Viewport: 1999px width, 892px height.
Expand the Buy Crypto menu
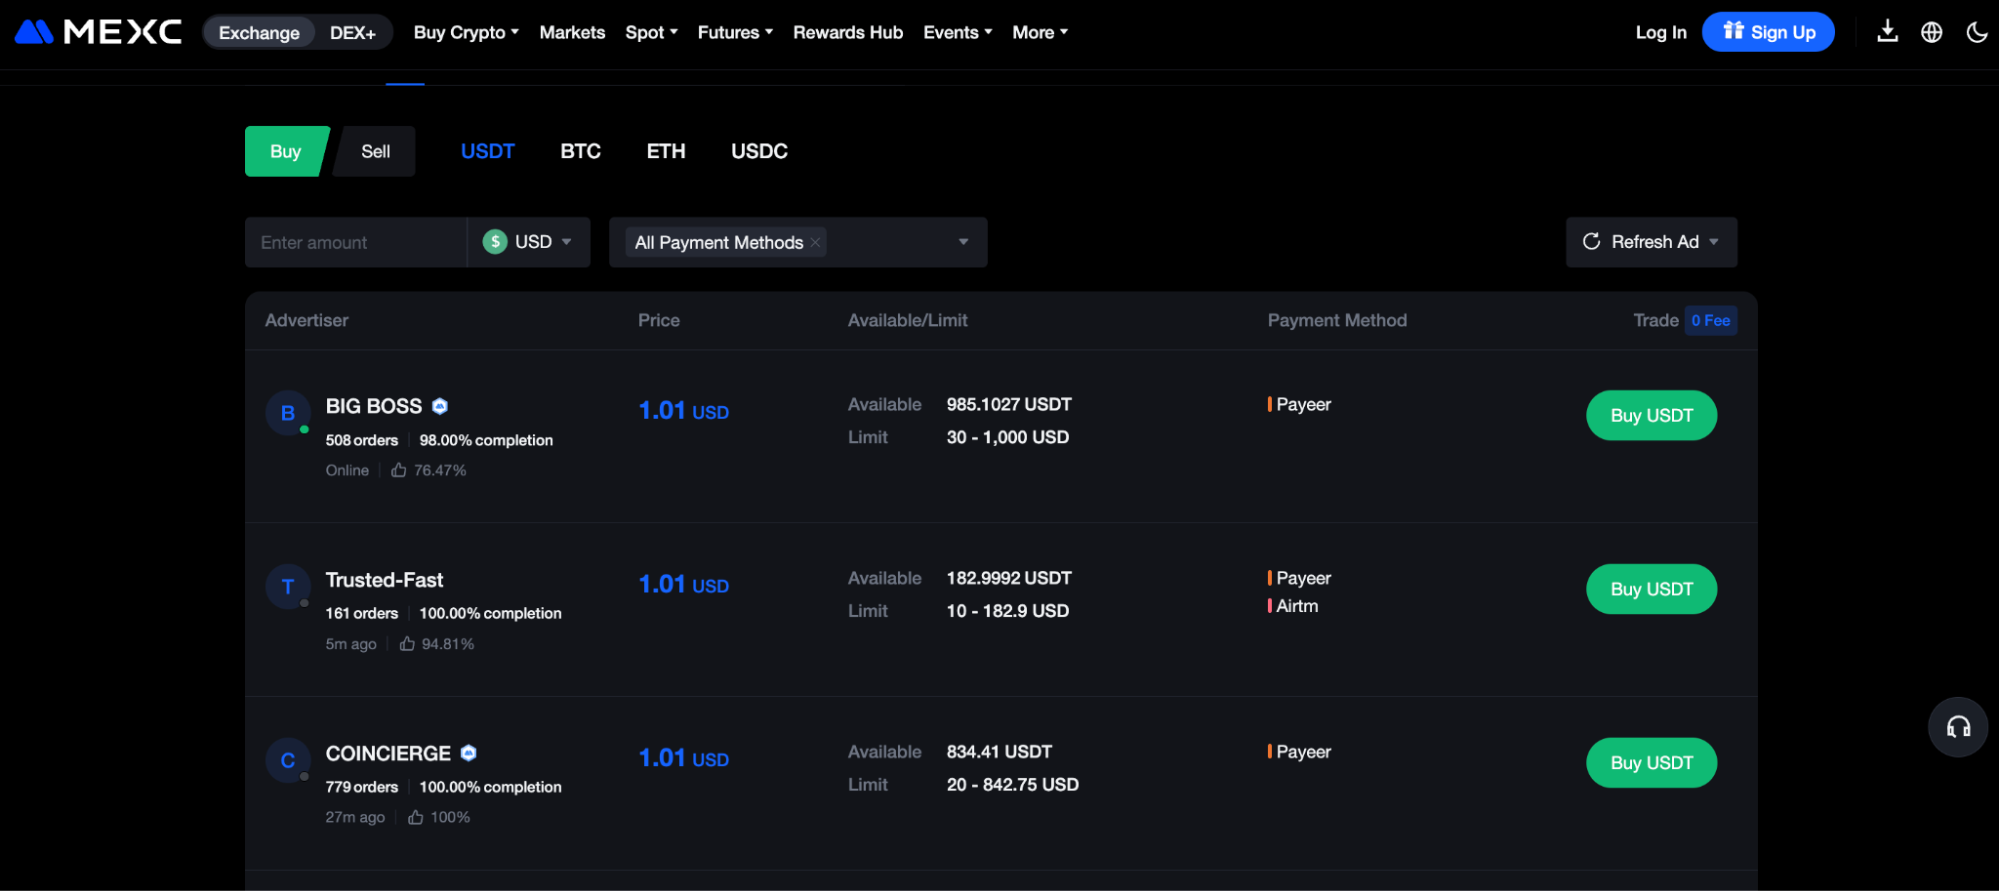(x=466, y=32)
